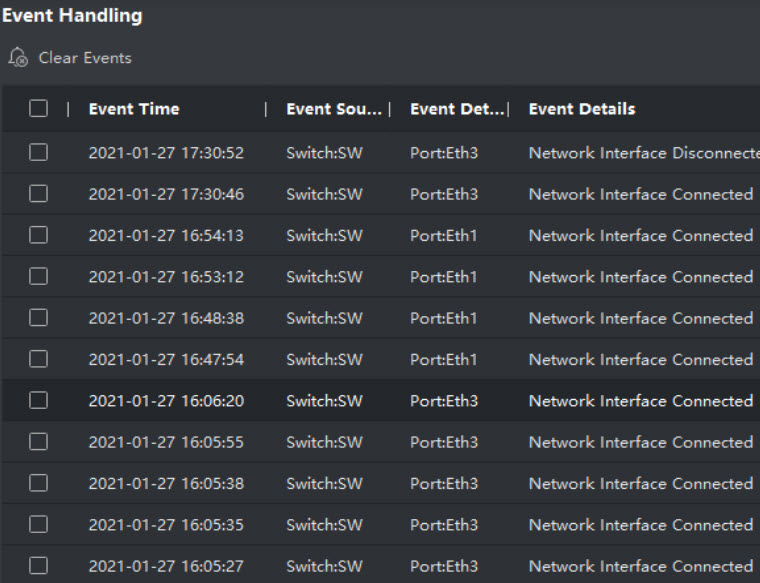The width and height of the screenshot is (760, 583).
Task: Check the 16:05:35 event checkbox
Action: tap(38, 524)
